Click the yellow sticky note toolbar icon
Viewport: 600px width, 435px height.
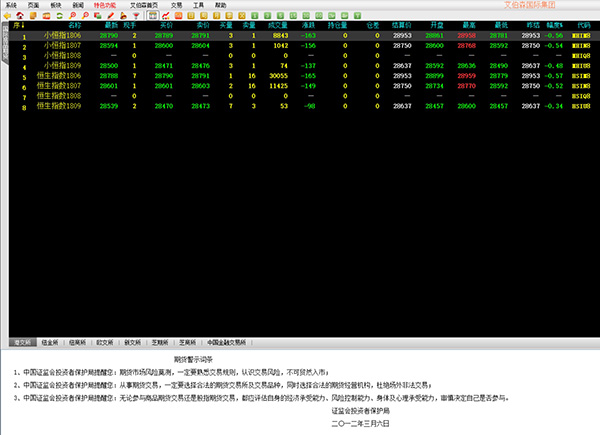33,16
